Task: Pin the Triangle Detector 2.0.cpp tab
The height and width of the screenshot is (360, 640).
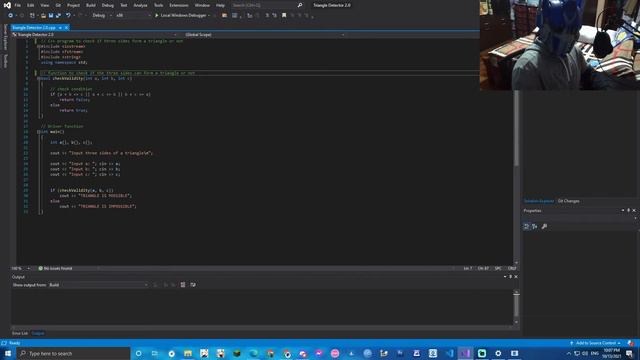Action: click(60, 28)
